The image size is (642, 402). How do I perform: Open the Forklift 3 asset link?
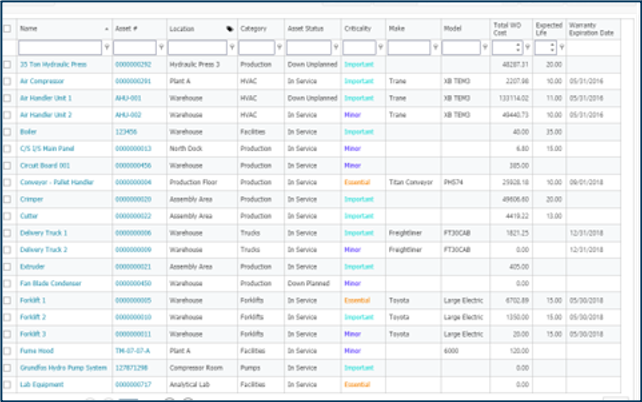(x=33, y=334)
